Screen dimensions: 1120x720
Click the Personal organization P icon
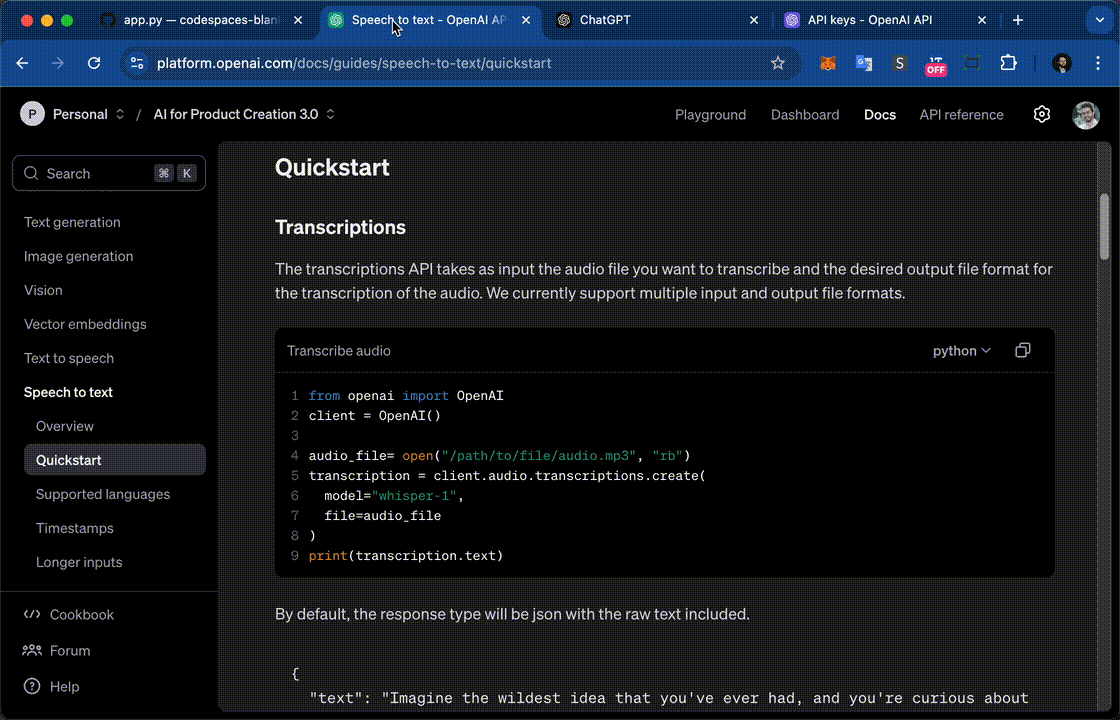pyautogui.click(x=32, y=114)
